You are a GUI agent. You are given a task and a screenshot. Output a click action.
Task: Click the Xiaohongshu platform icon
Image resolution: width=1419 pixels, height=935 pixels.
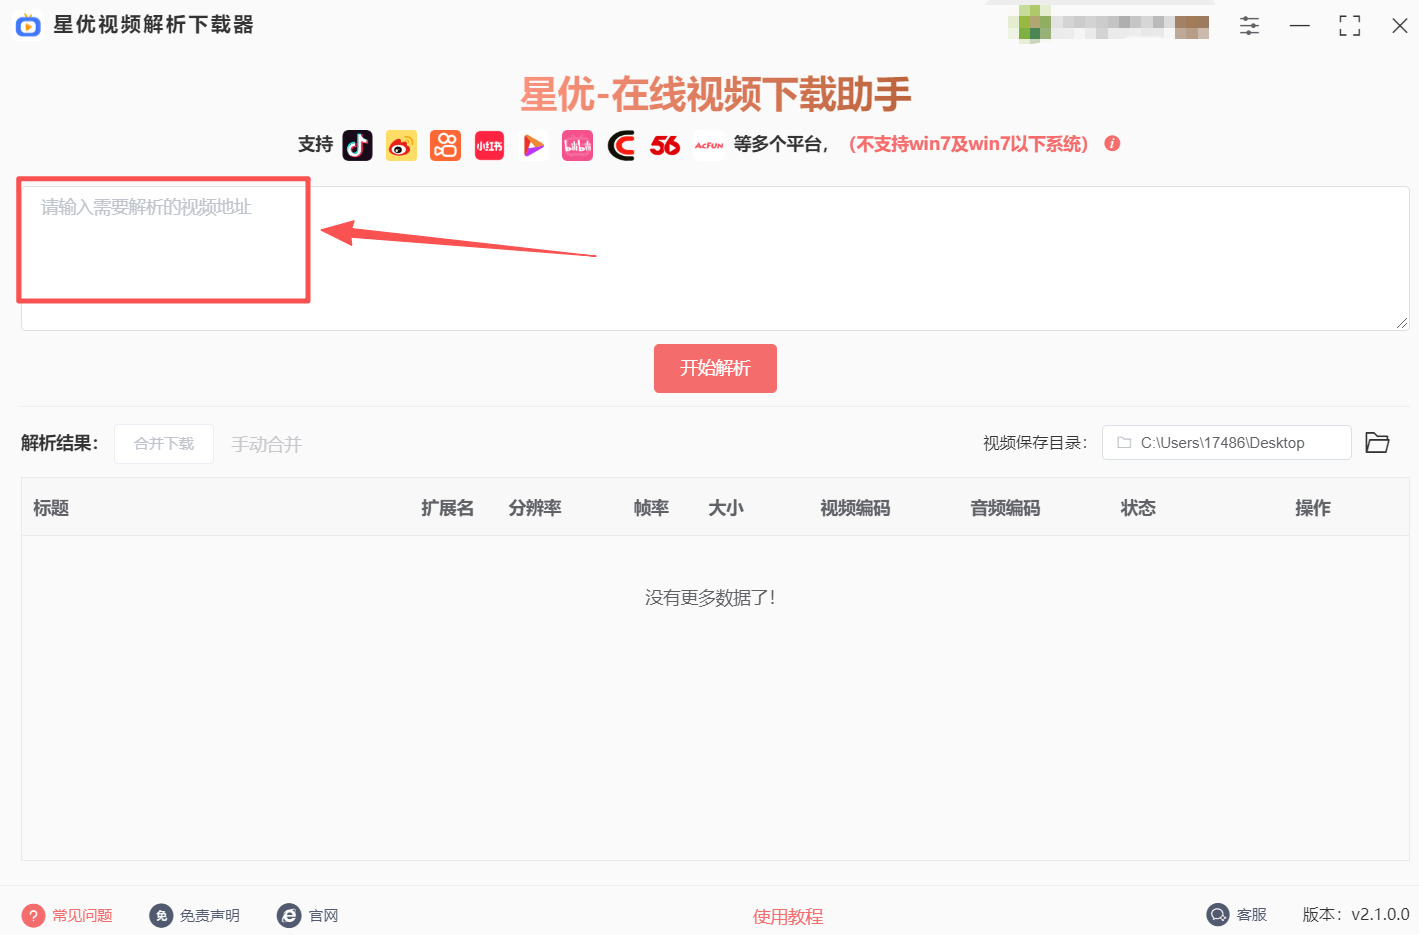489,145
